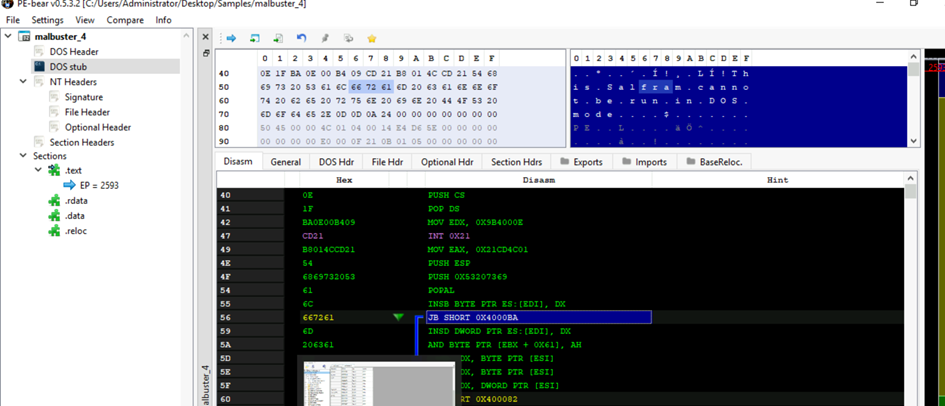945x406 pixels.
Task: Select File Header in the tree
Action: 87,112
